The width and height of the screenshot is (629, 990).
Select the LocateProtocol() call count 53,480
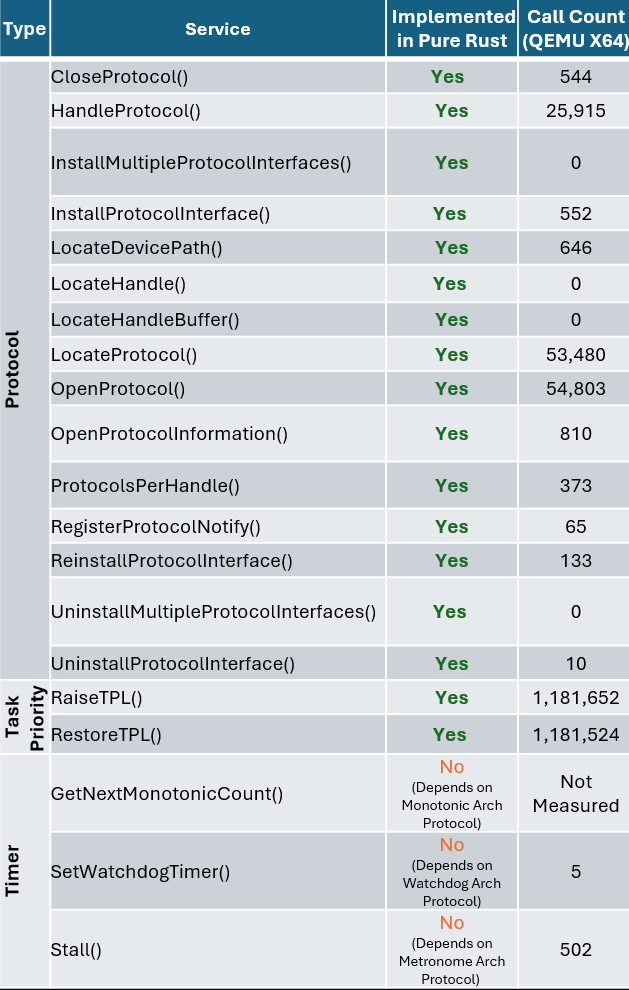[x=575, y=355]
